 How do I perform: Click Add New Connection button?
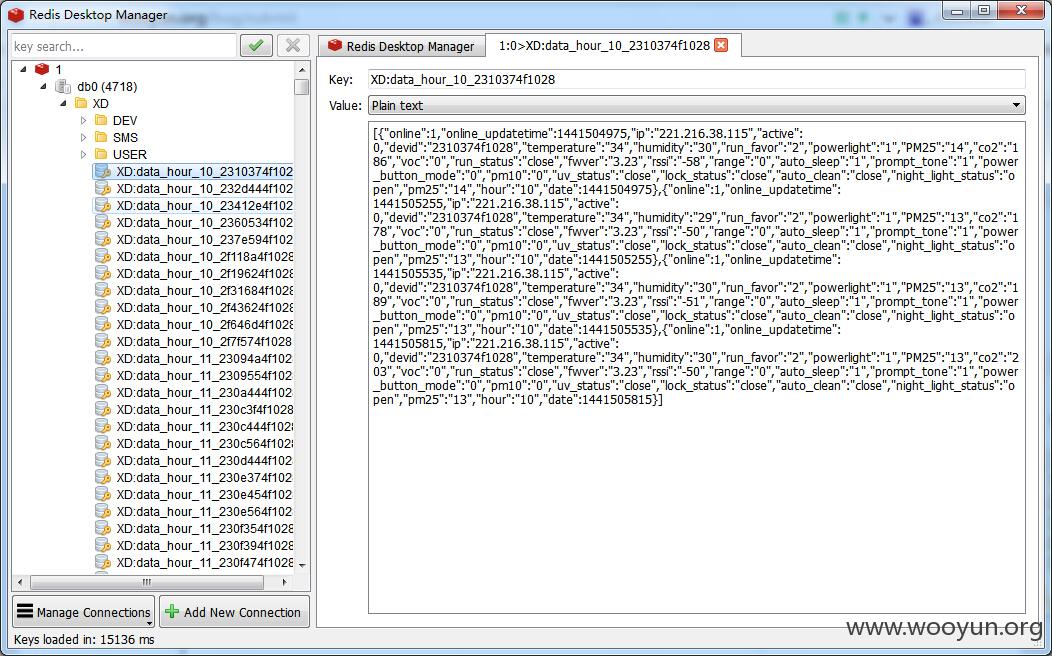coord(234,612)
